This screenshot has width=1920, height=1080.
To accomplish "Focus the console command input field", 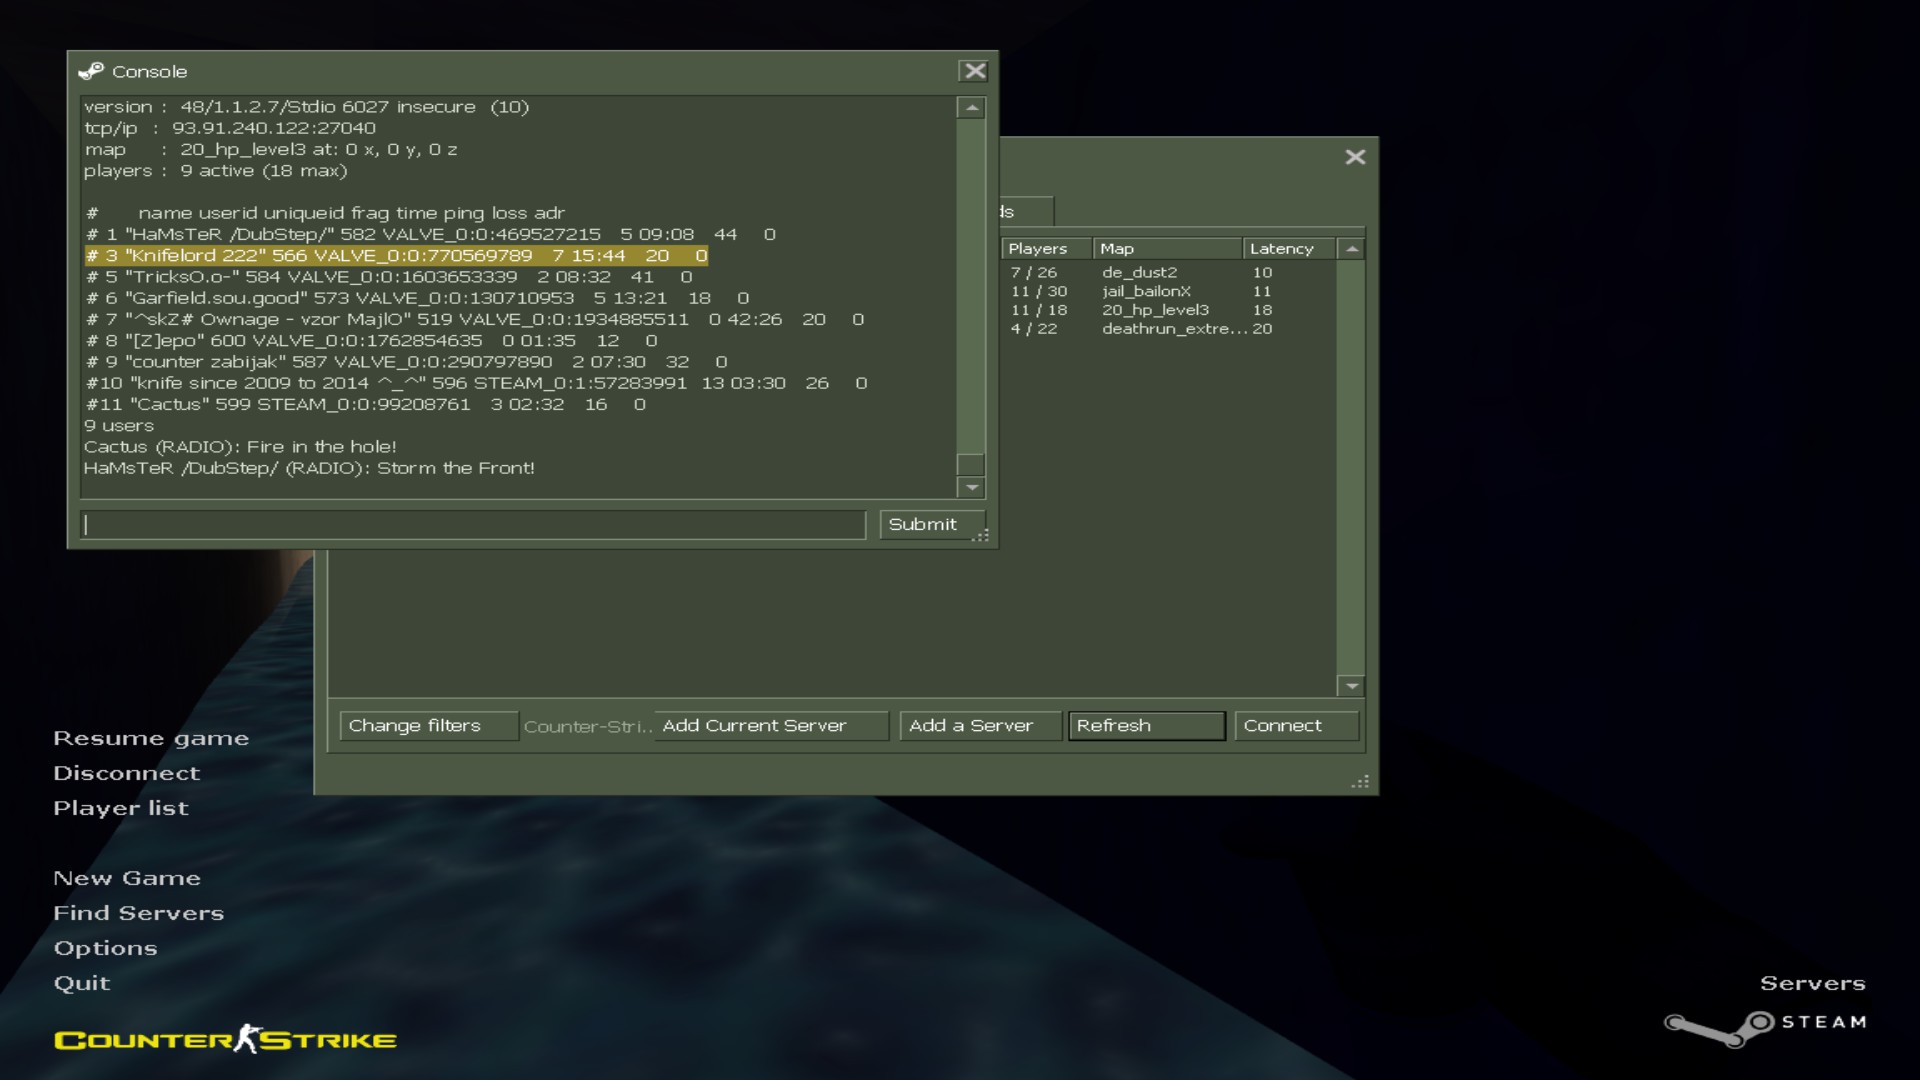I will (x=473, y=525).
